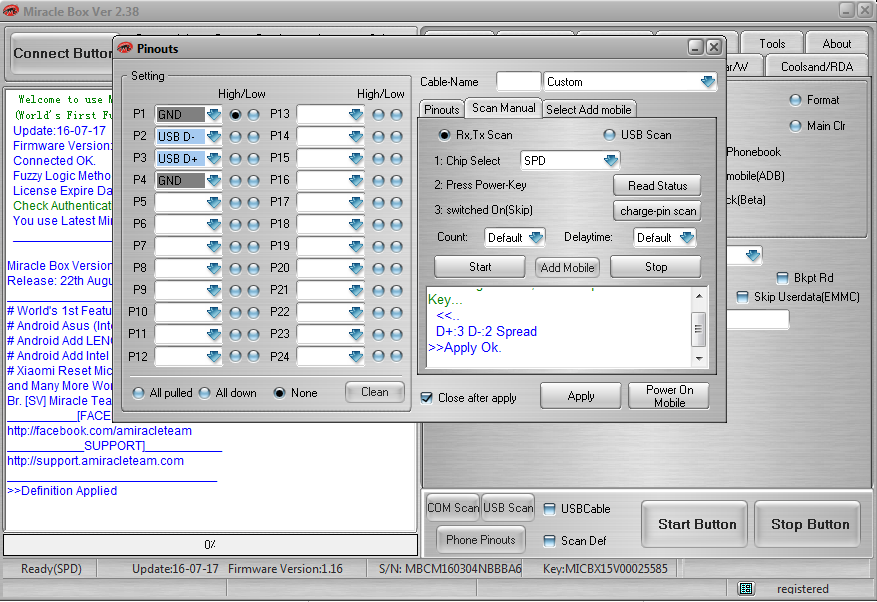Select the P13 High radio button

(x=379, y=114)
